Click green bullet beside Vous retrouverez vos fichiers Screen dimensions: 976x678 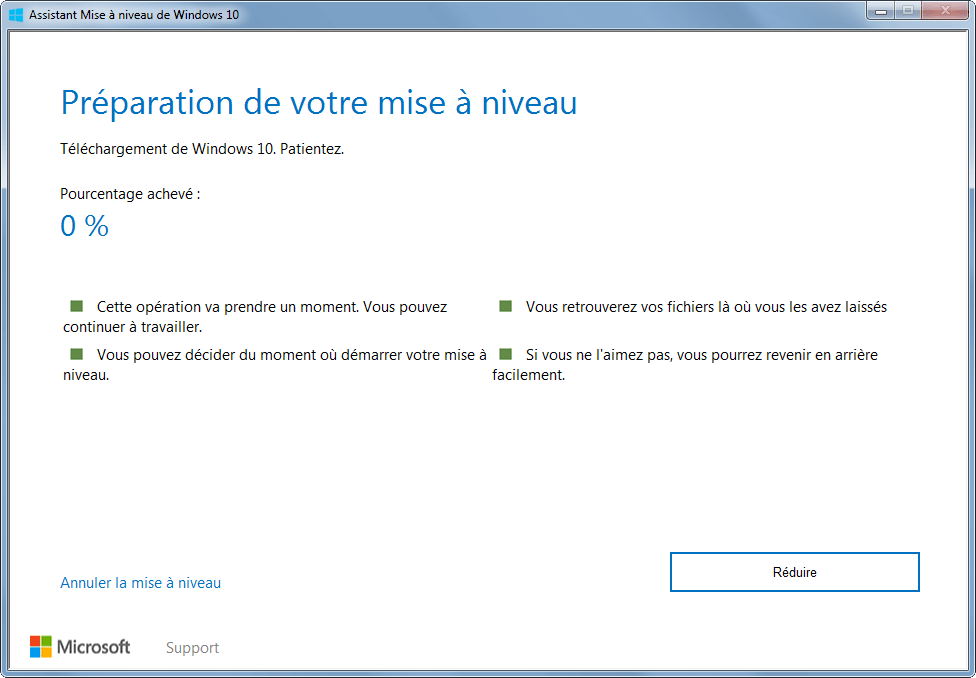point(505,306)
